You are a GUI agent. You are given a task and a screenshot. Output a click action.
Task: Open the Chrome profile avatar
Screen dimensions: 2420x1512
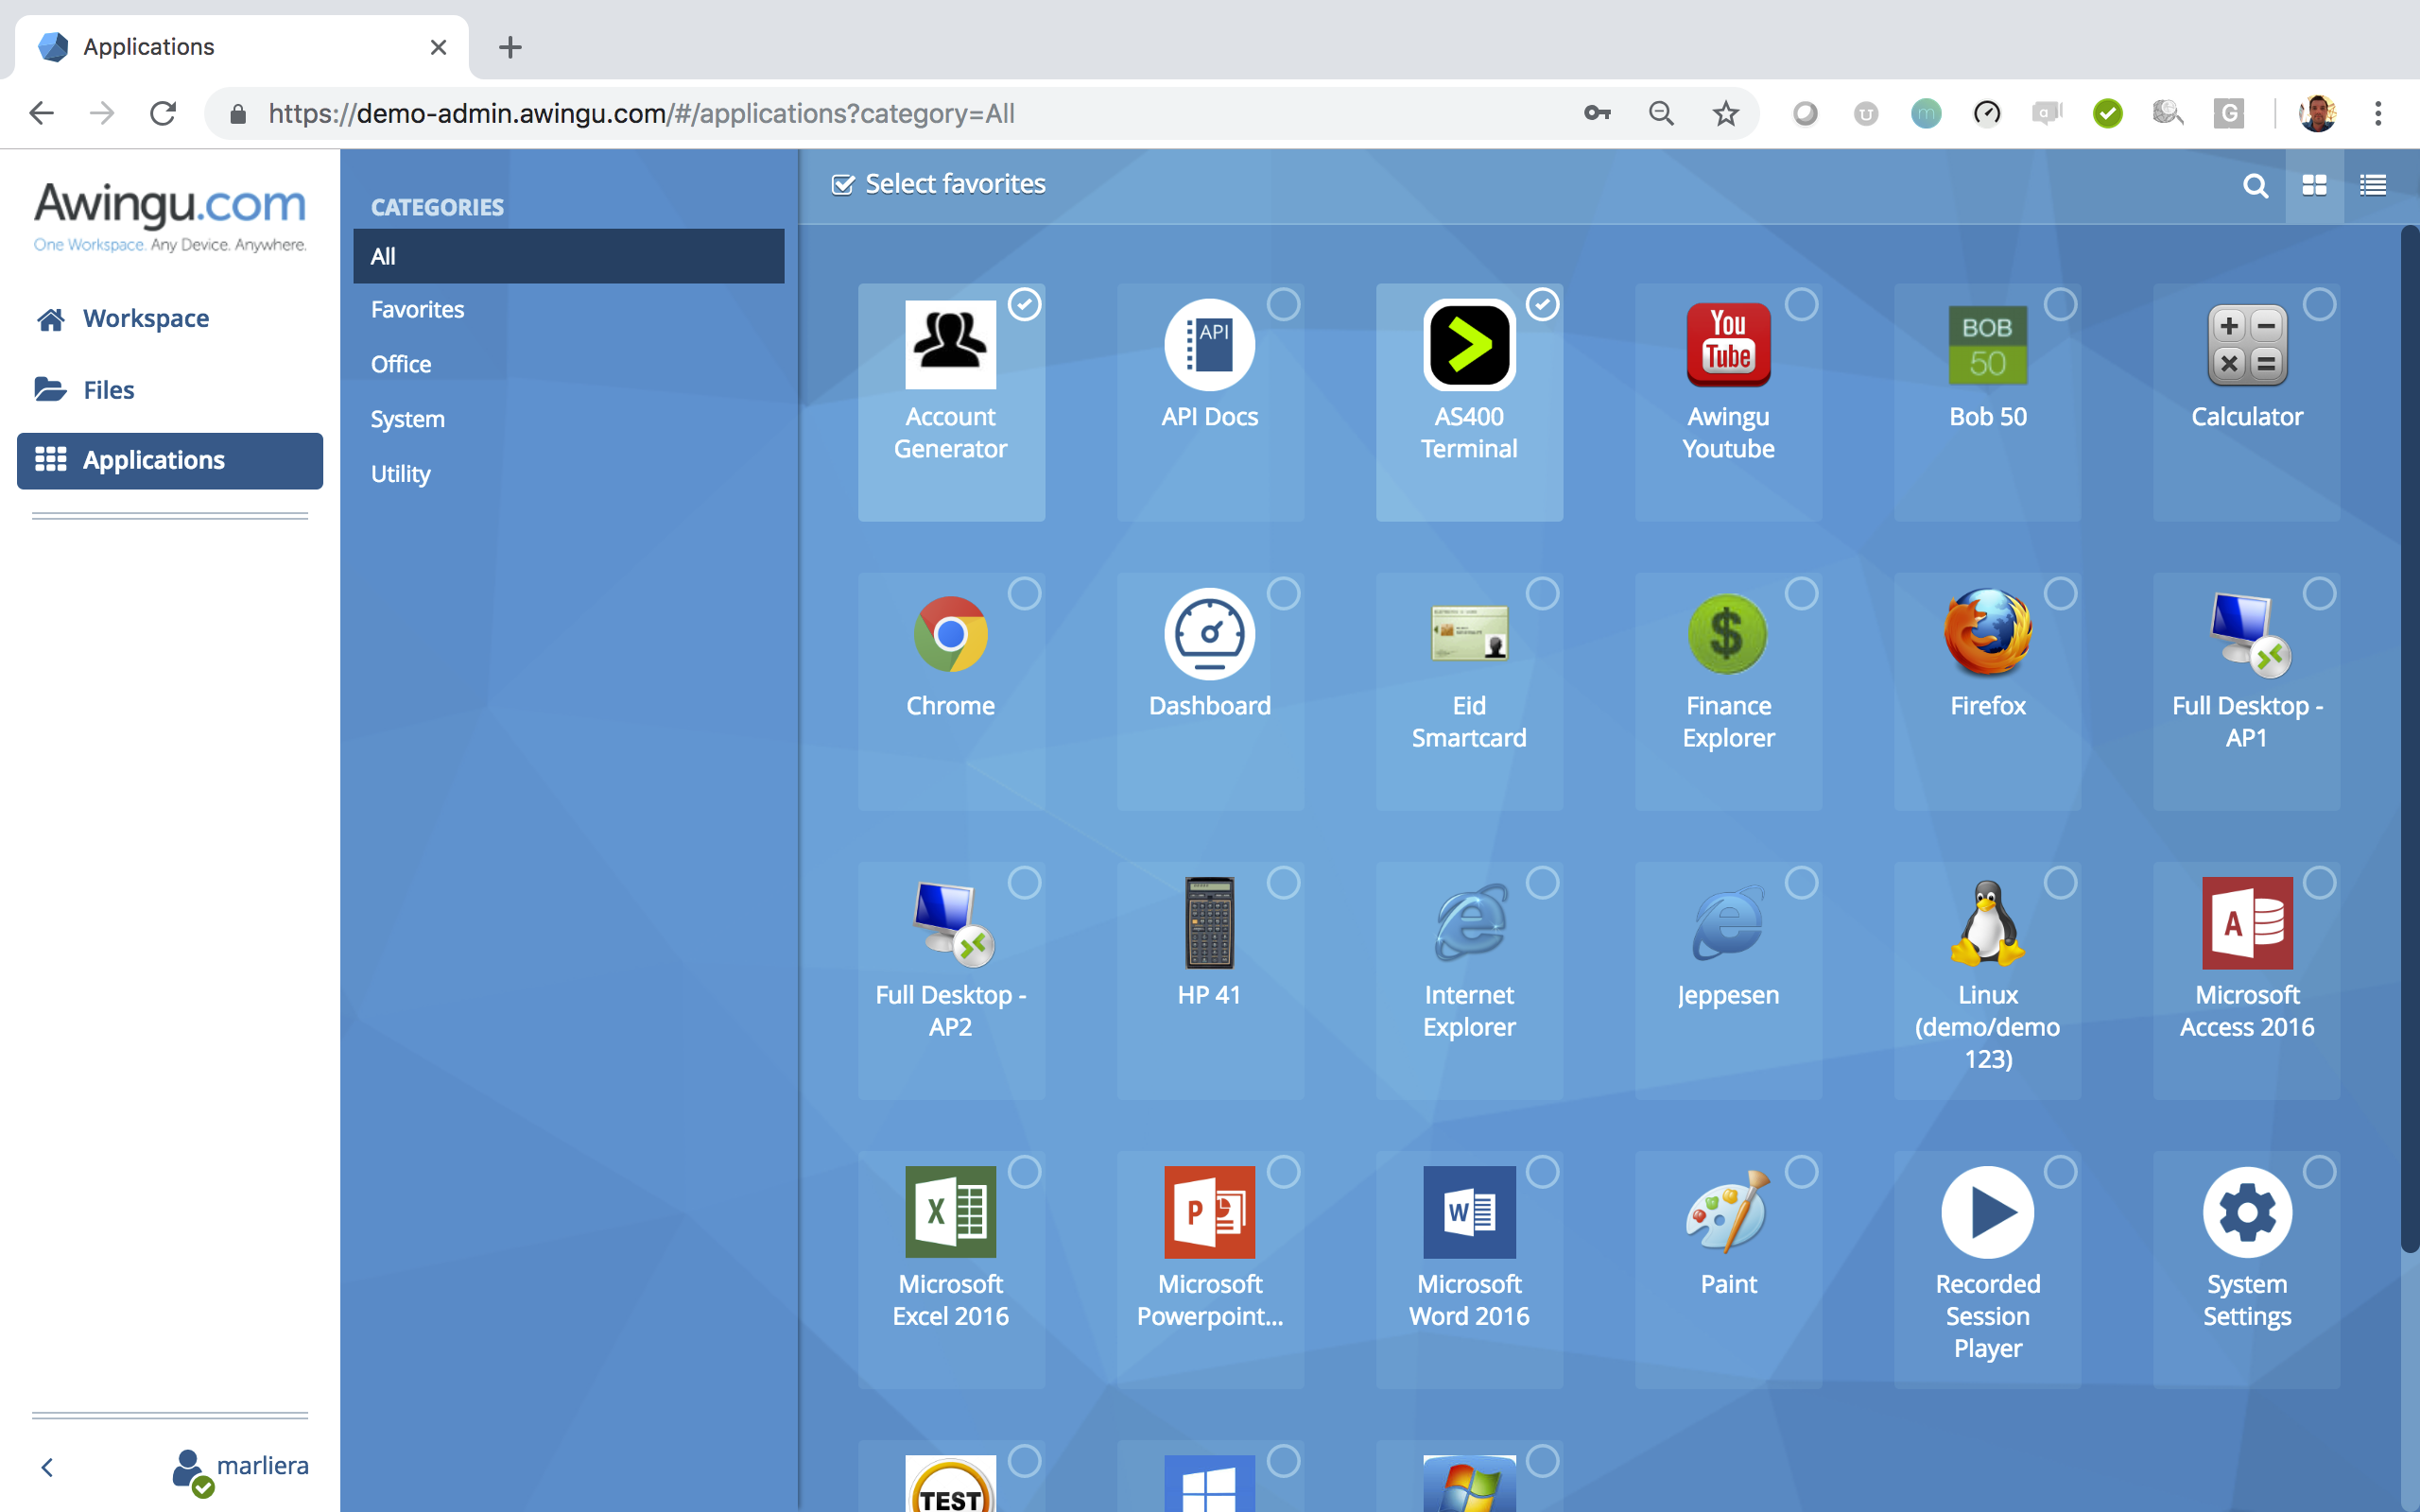[2317, 113]
